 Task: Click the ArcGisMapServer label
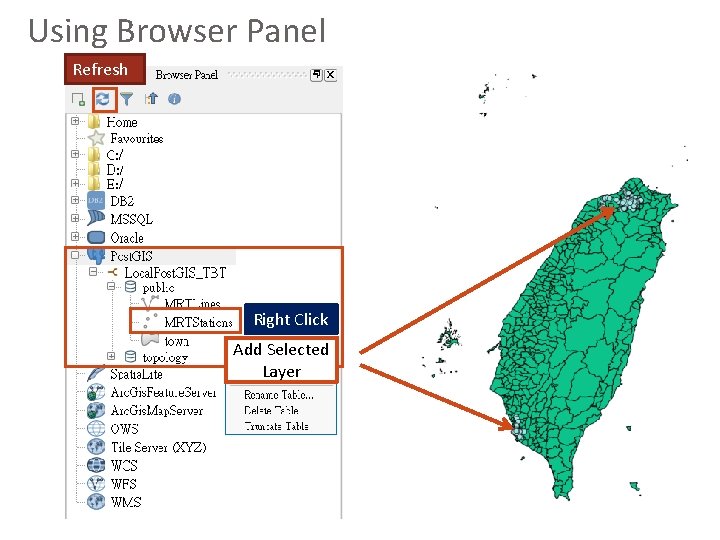(157, 411)
